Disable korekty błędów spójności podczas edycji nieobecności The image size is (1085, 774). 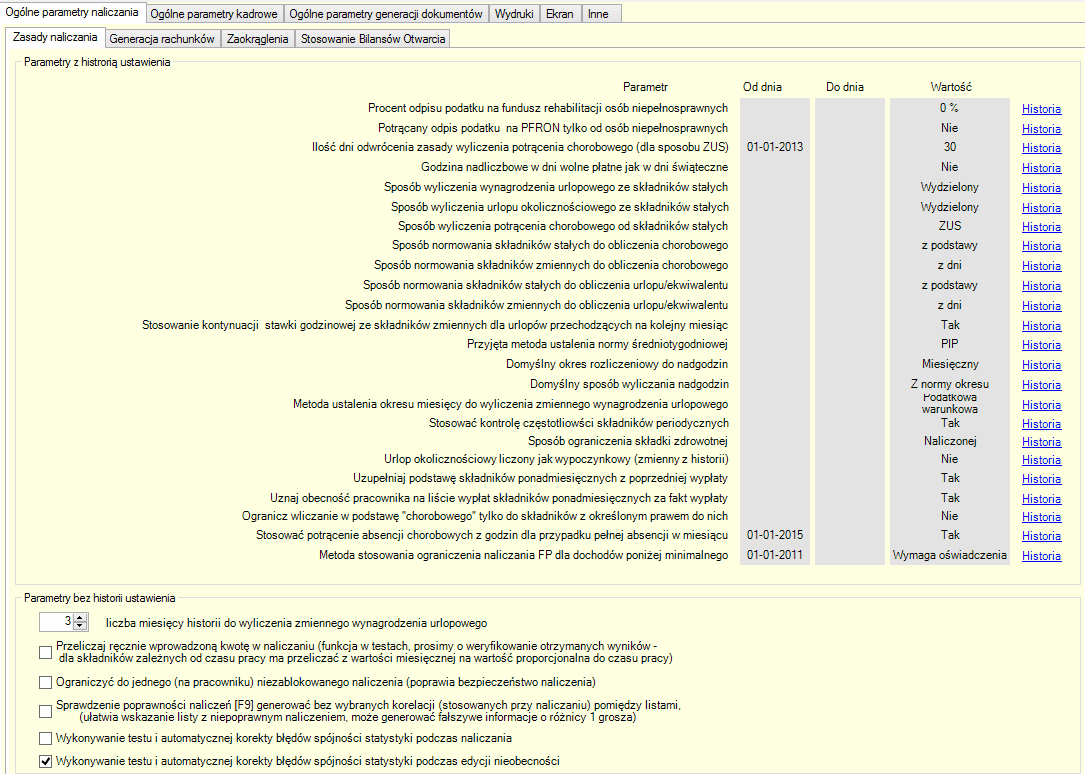(x=46, y=762)
